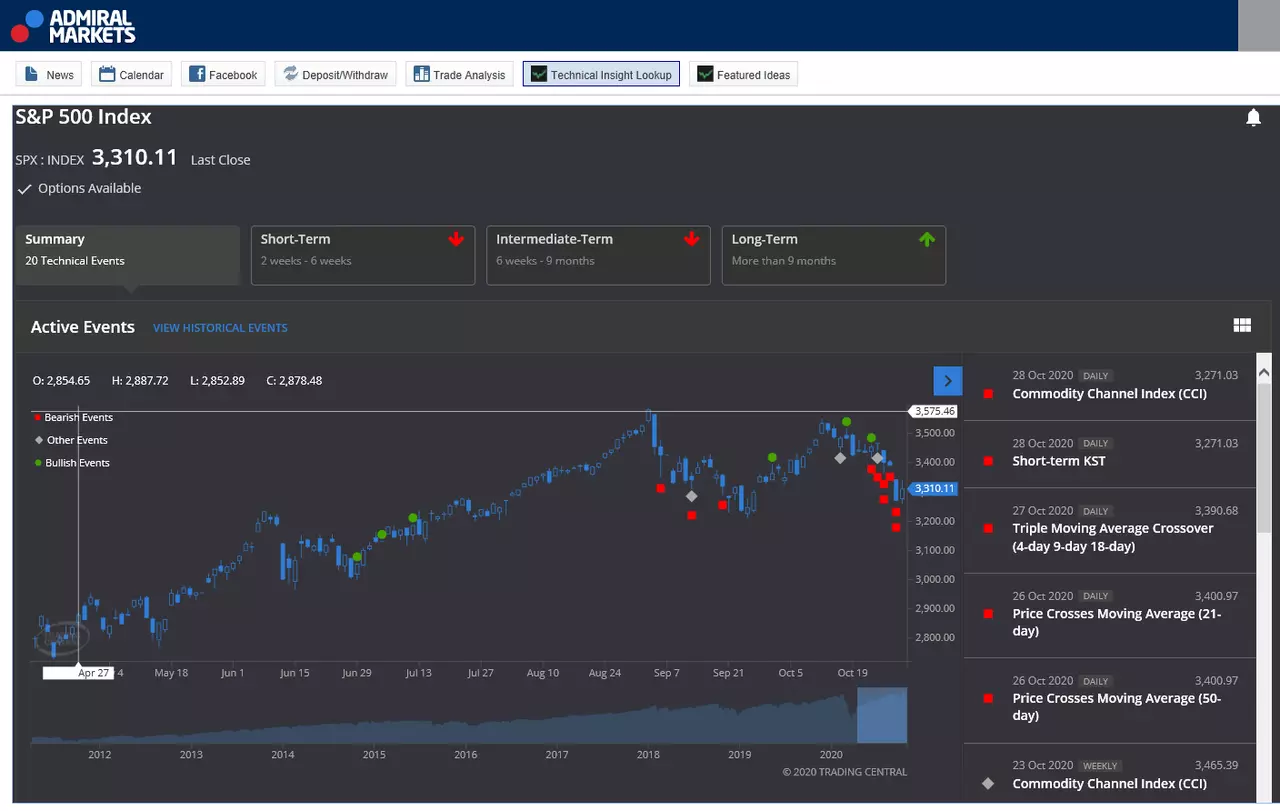Click Options Available text
Image resolution: width=1280 pixels, height=811 pixels.
(x=90, y=188)
